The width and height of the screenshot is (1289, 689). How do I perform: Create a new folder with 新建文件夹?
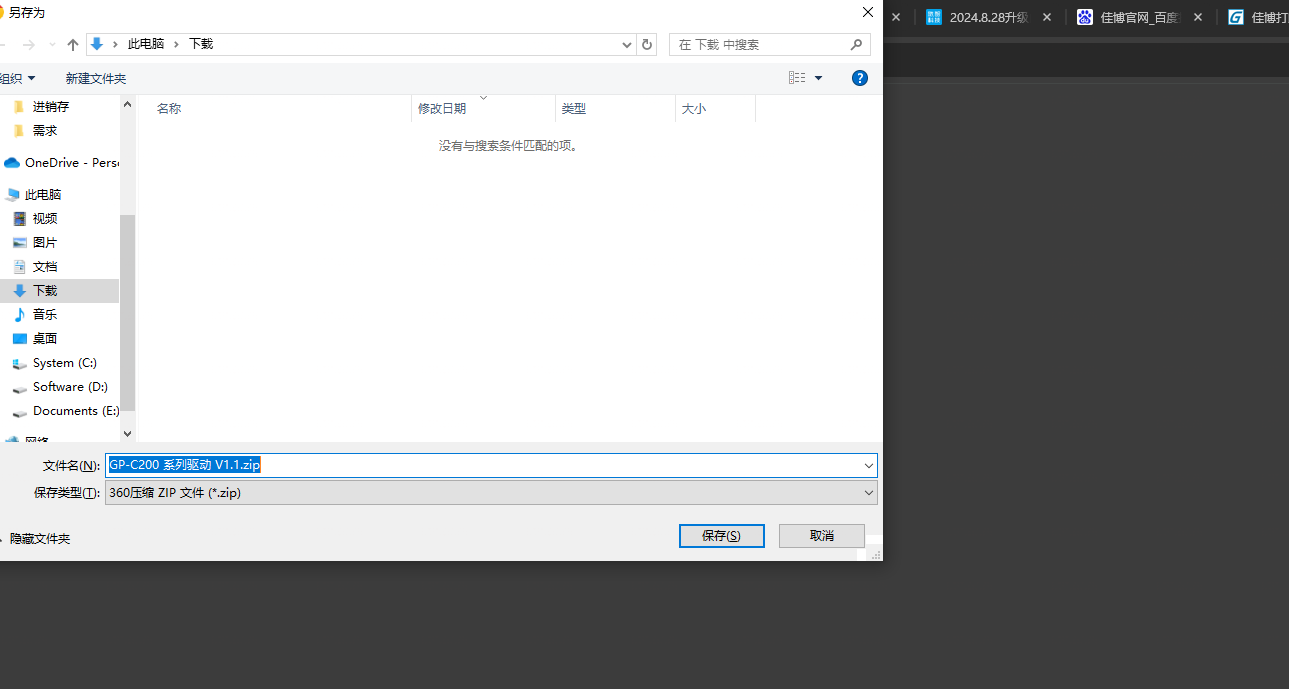[x=96, y=78]
